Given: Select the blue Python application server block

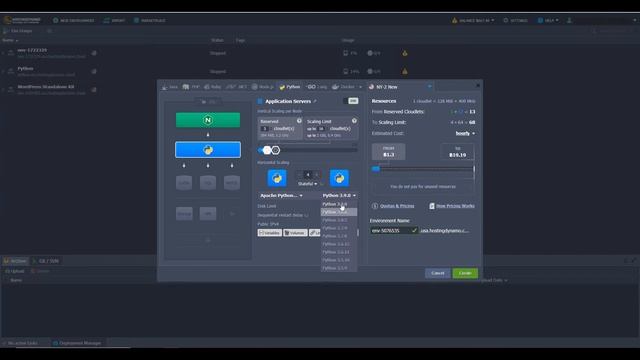Looking at the screenshot, I should click(x=208, y=150).
